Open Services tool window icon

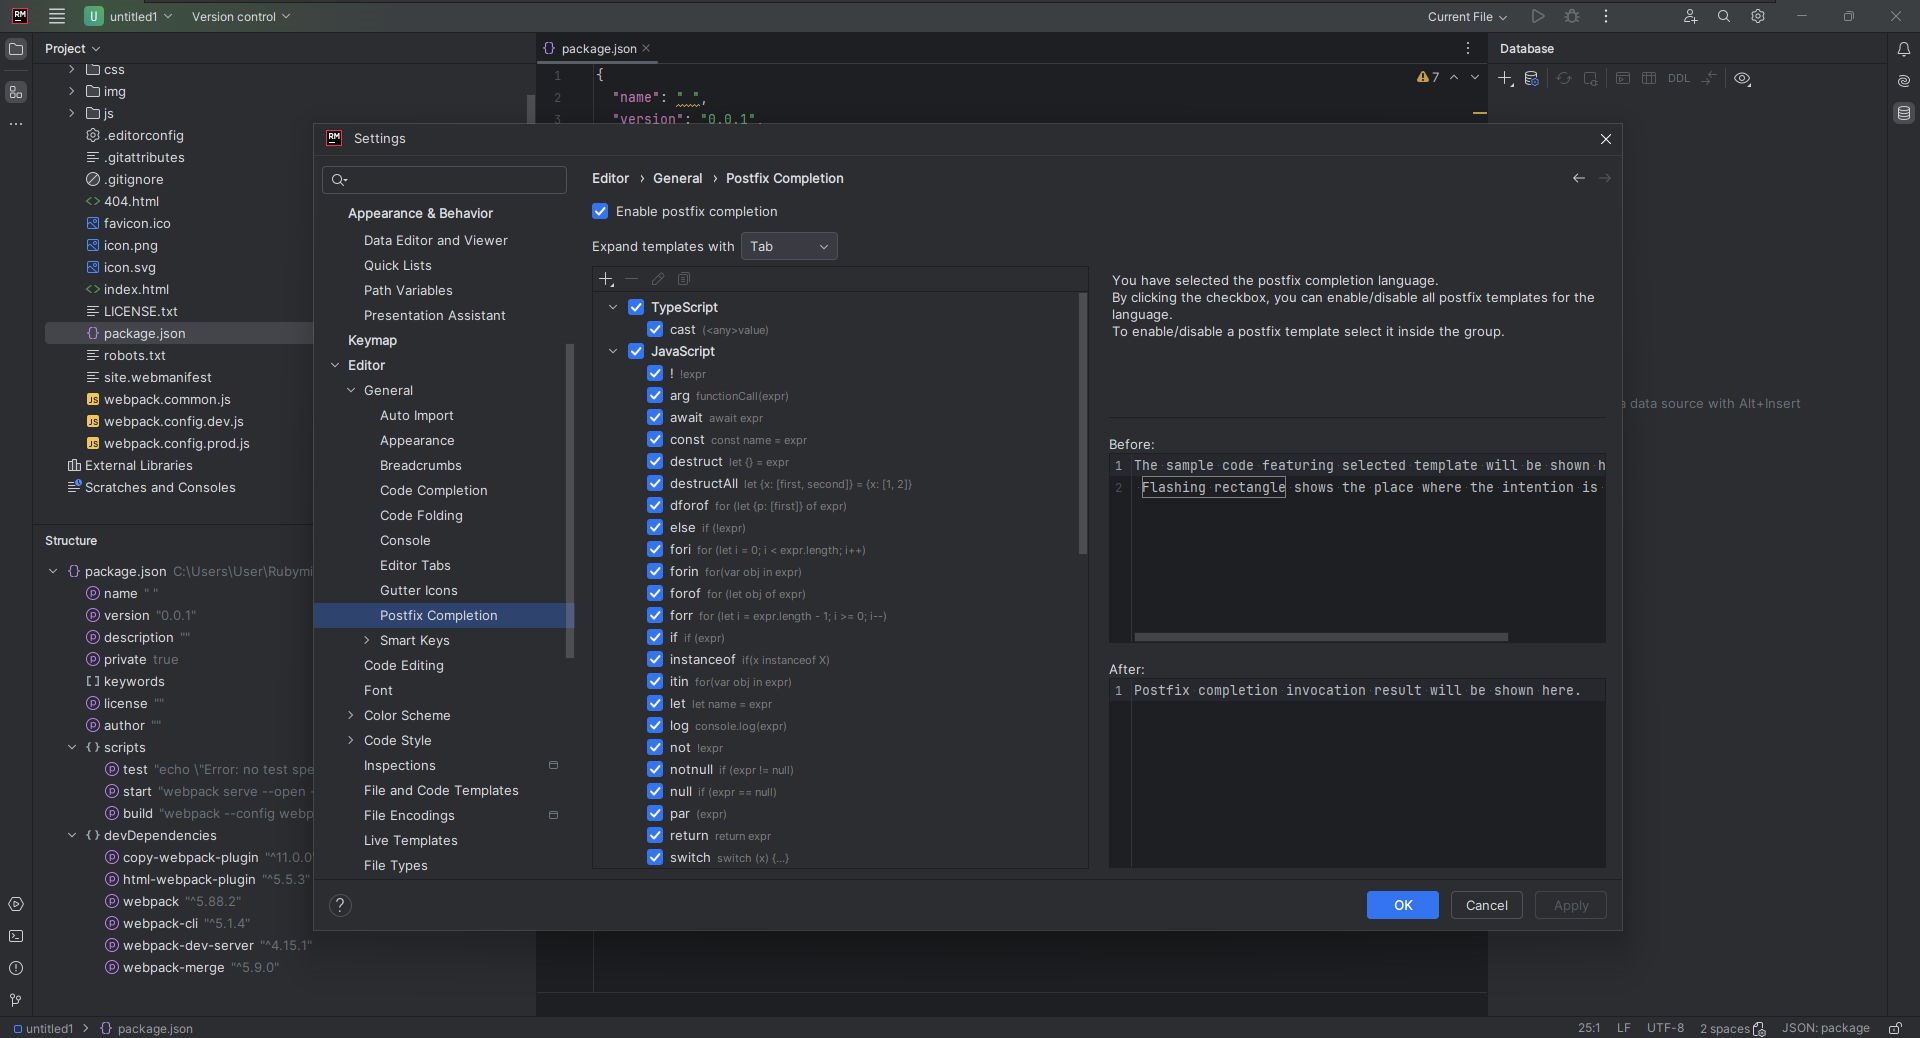(x=15, y=904)
